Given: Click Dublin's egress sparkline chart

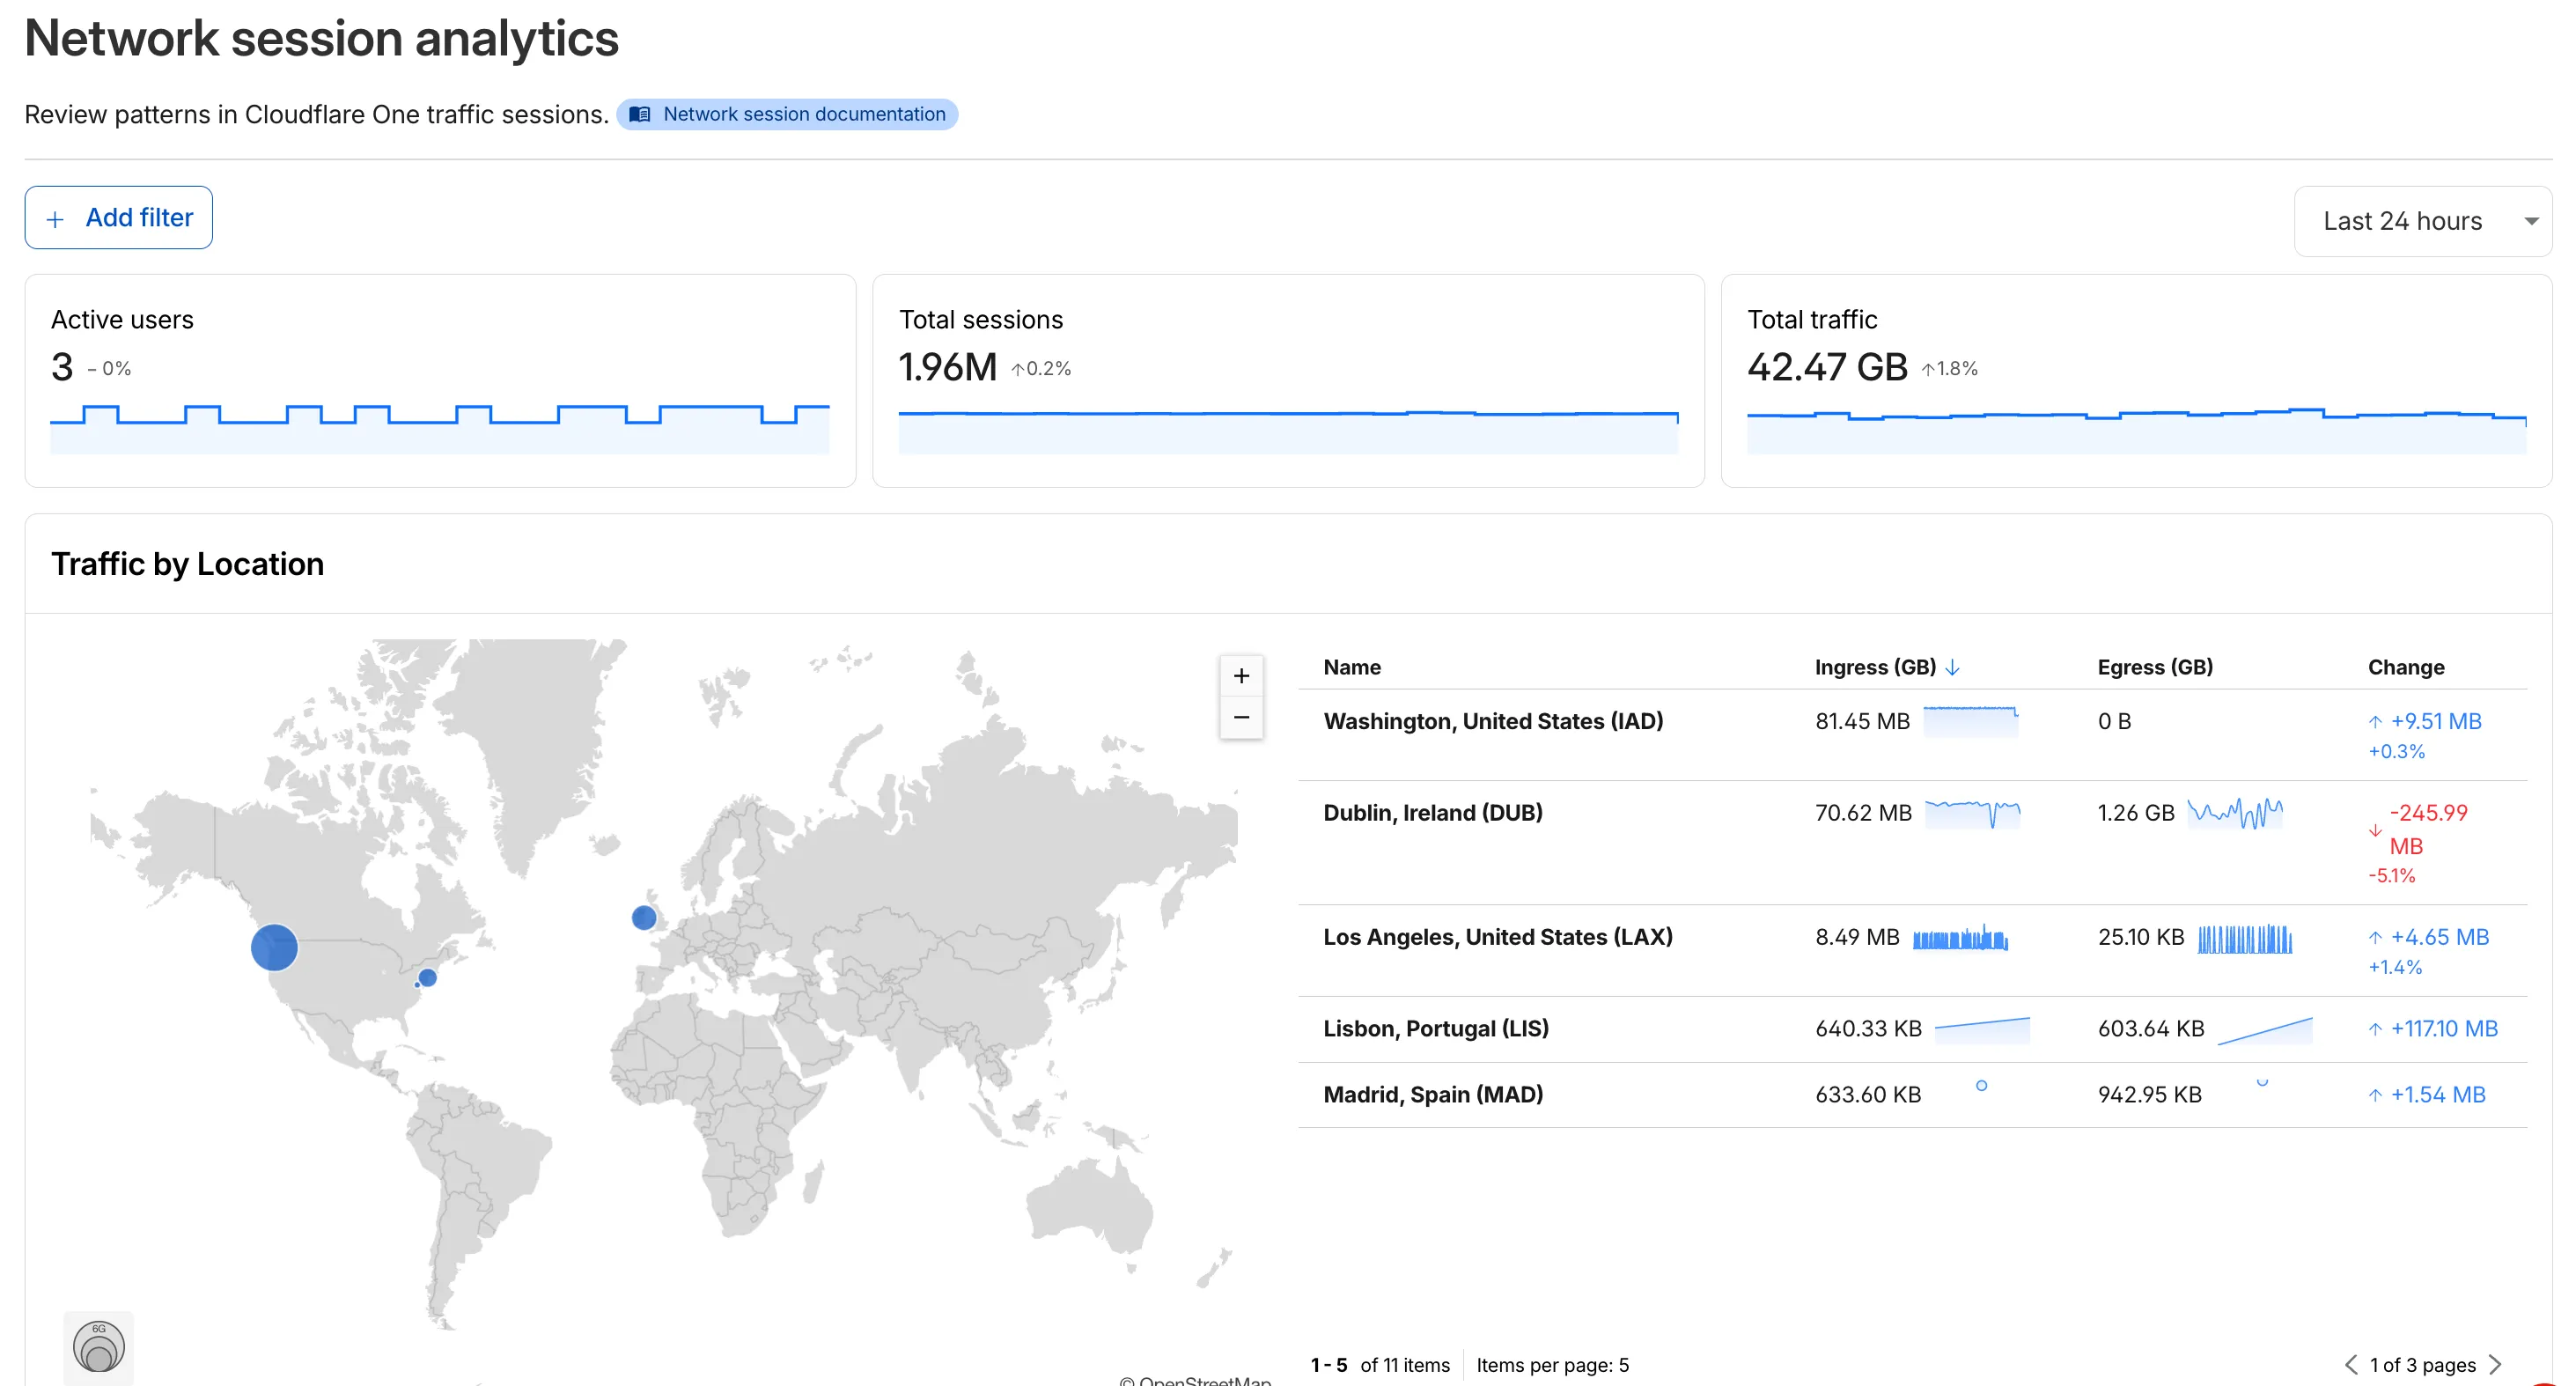Looking at the screenshot, I should point(2235,813).
